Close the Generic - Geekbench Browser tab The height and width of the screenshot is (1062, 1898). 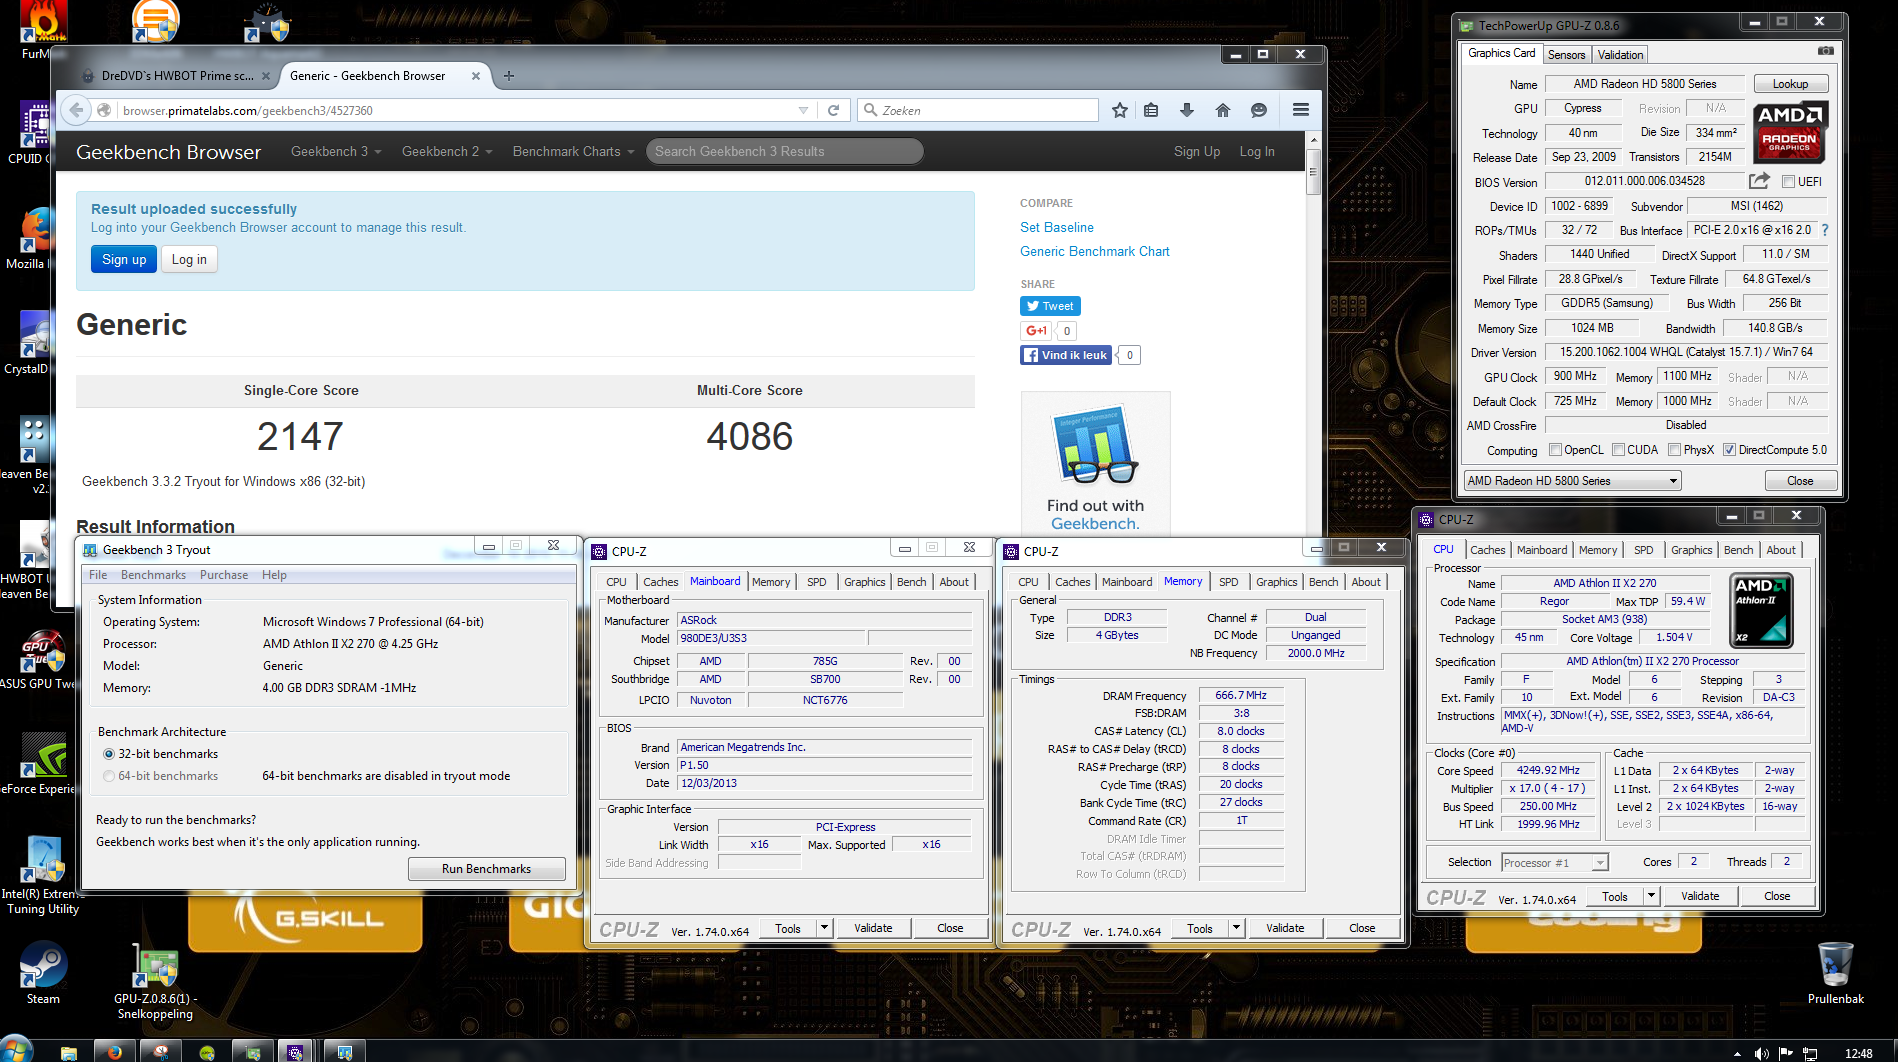point(475,76)
